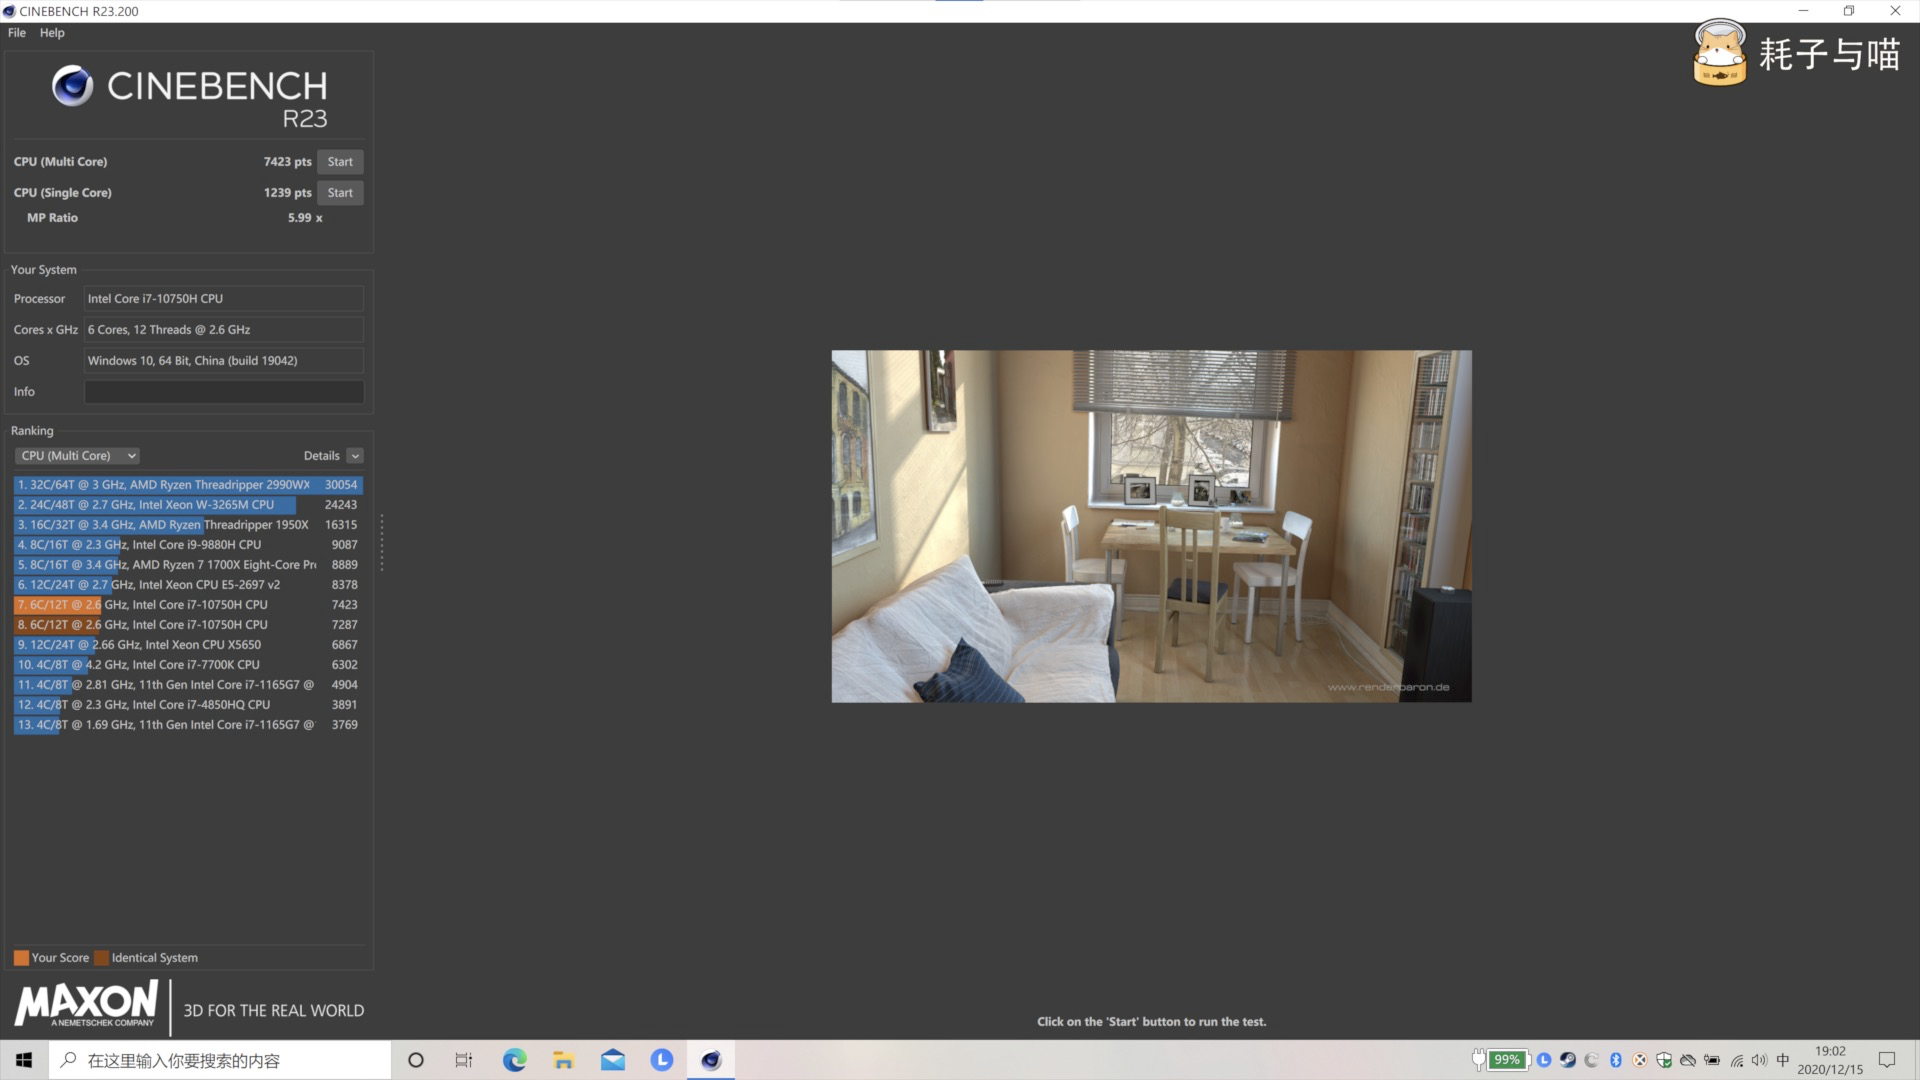Open Windows Security shield tray icon
This screenshot has width=1920, height=1080.
coord(1664,1060)
